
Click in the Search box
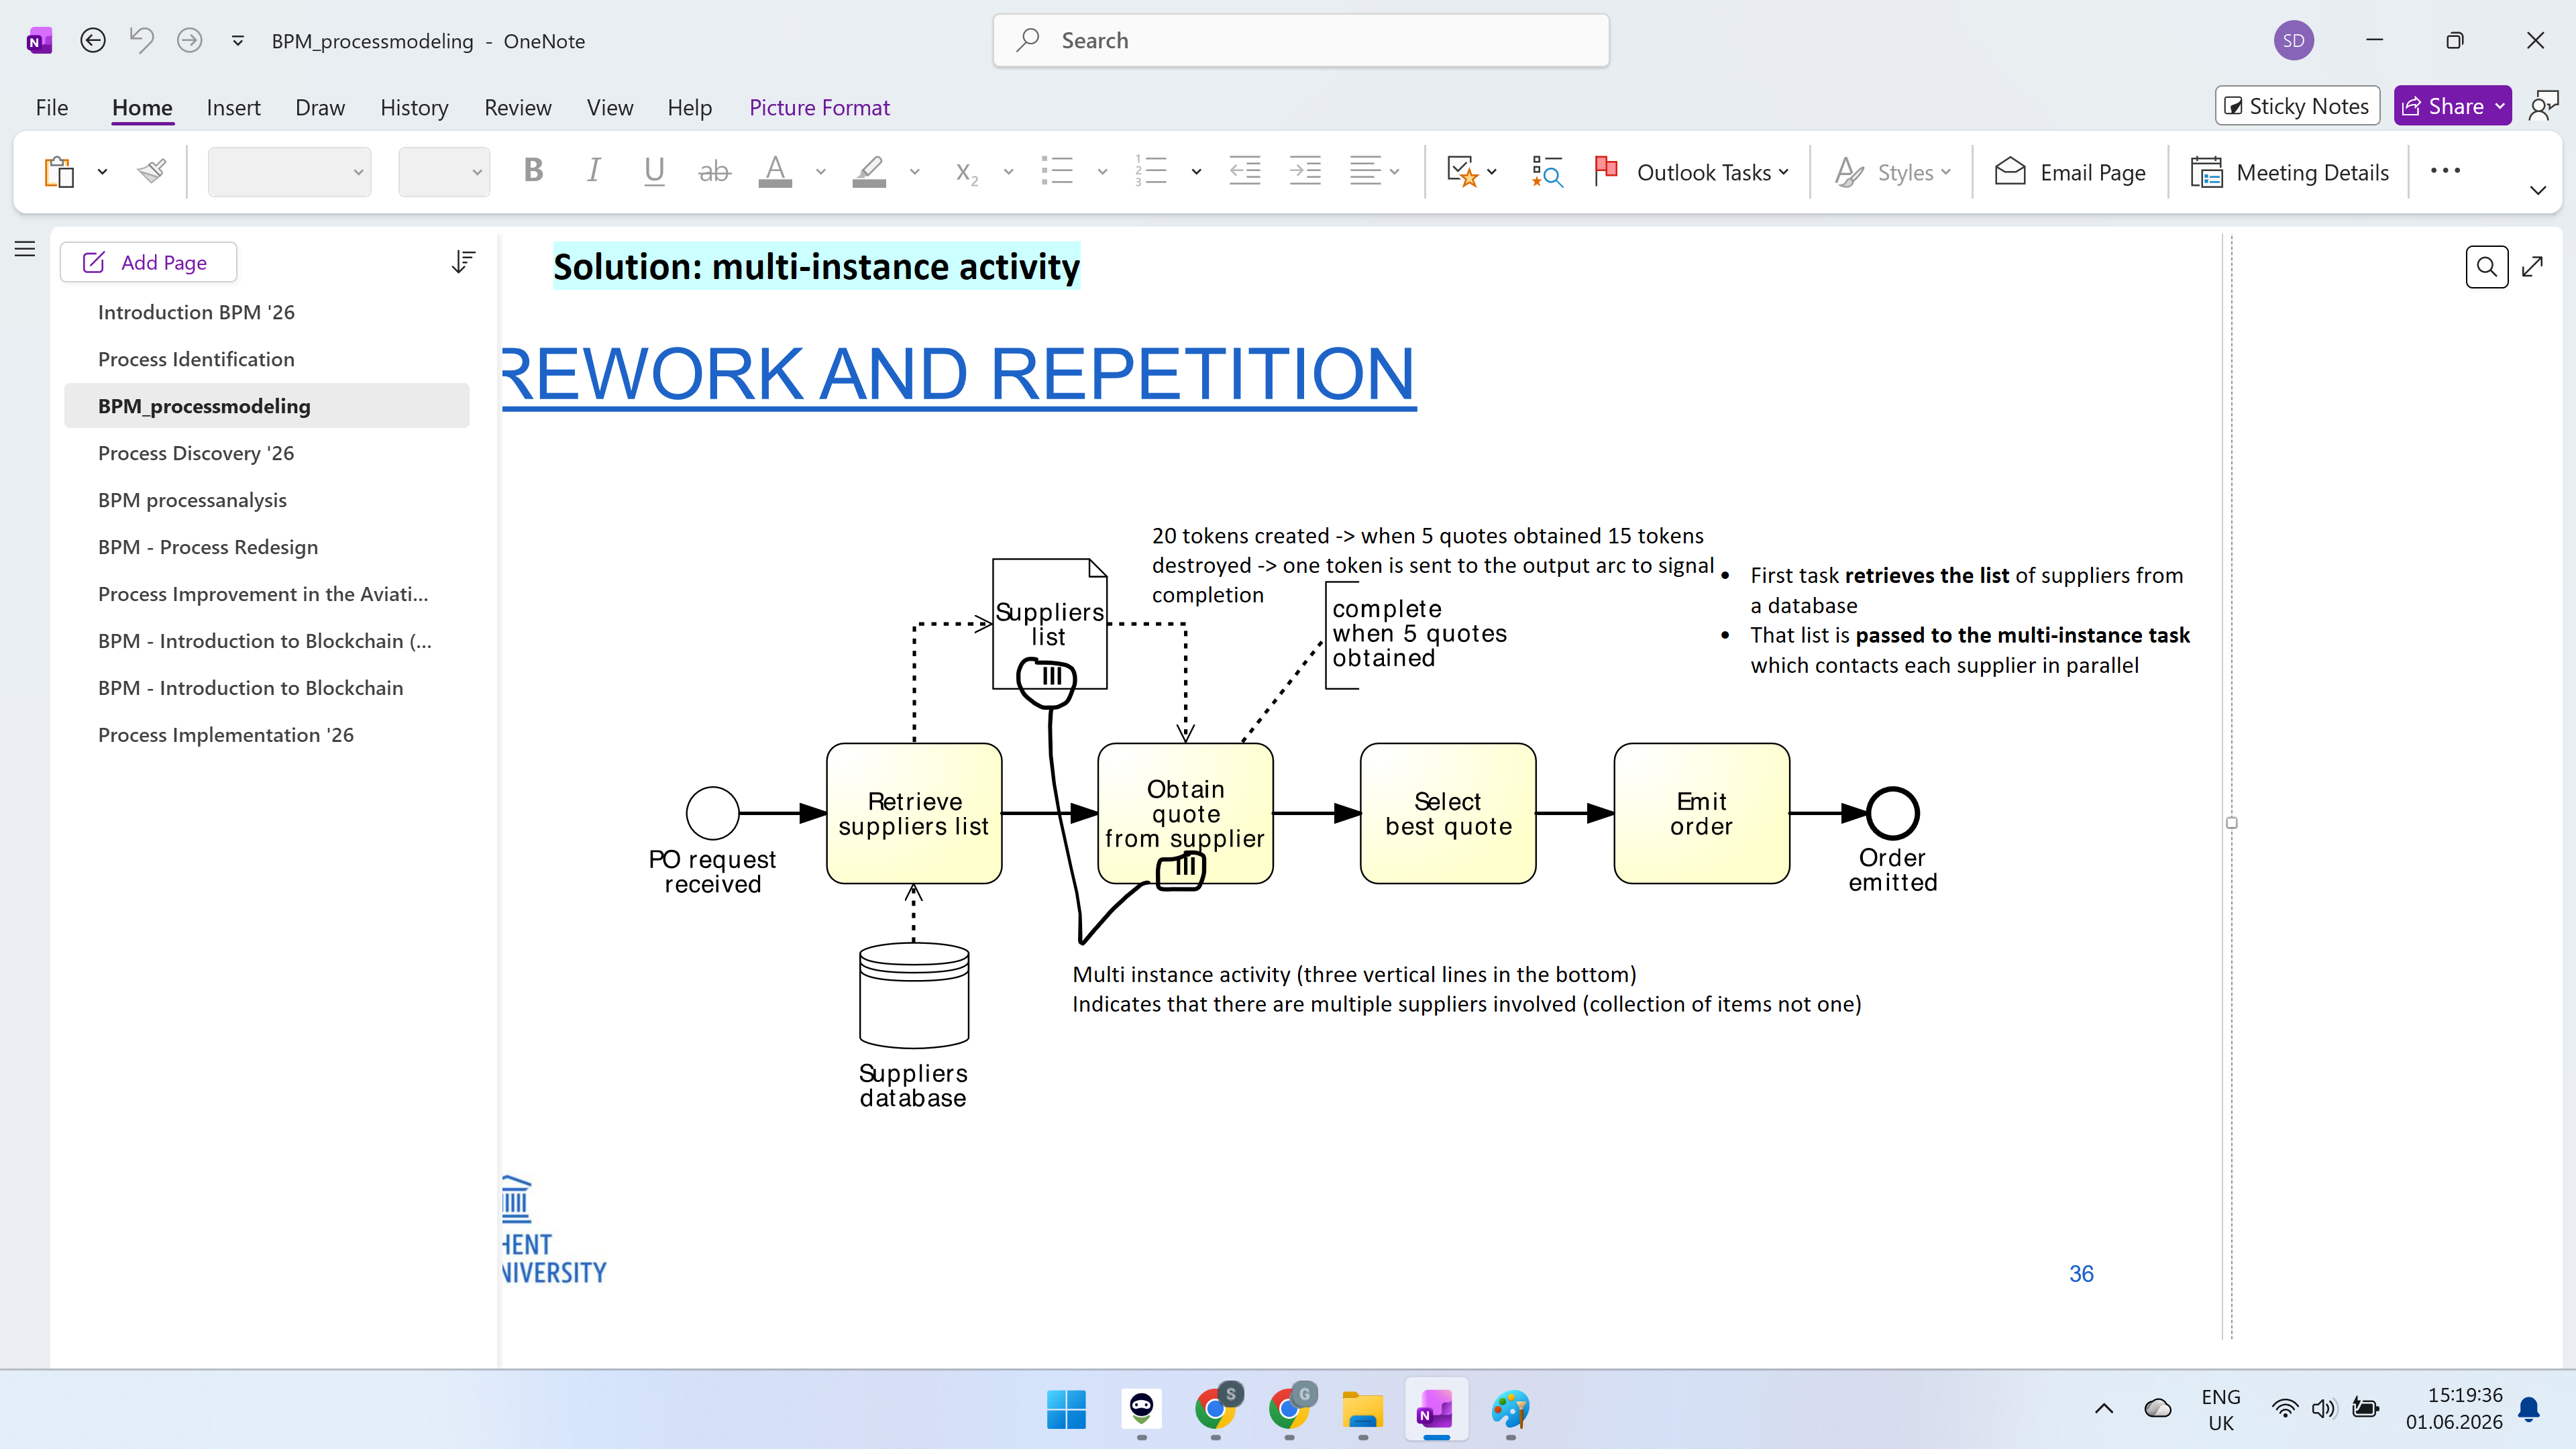1300,41
